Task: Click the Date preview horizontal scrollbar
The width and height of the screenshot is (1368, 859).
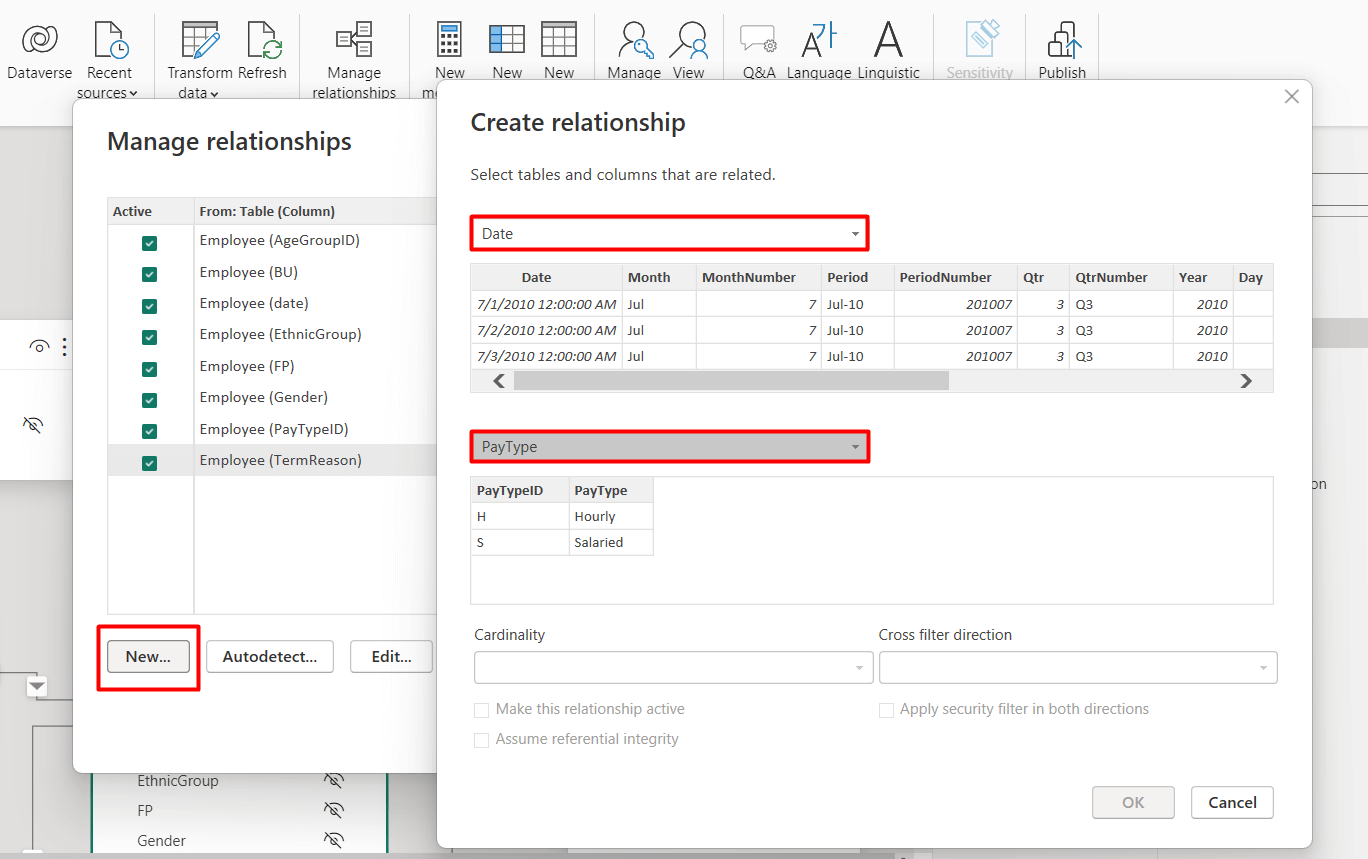Action: pyautogui.click(x=730, y=380)
